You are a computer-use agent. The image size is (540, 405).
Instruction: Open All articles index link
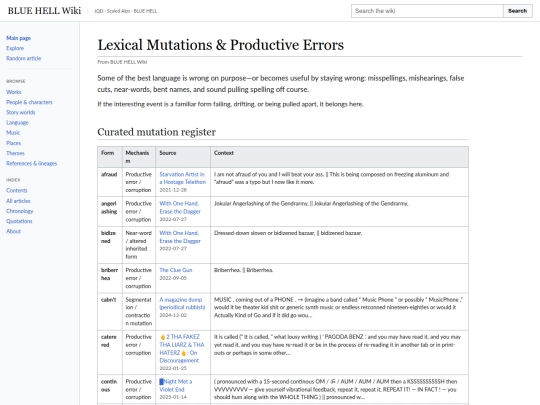pos(18,201)
